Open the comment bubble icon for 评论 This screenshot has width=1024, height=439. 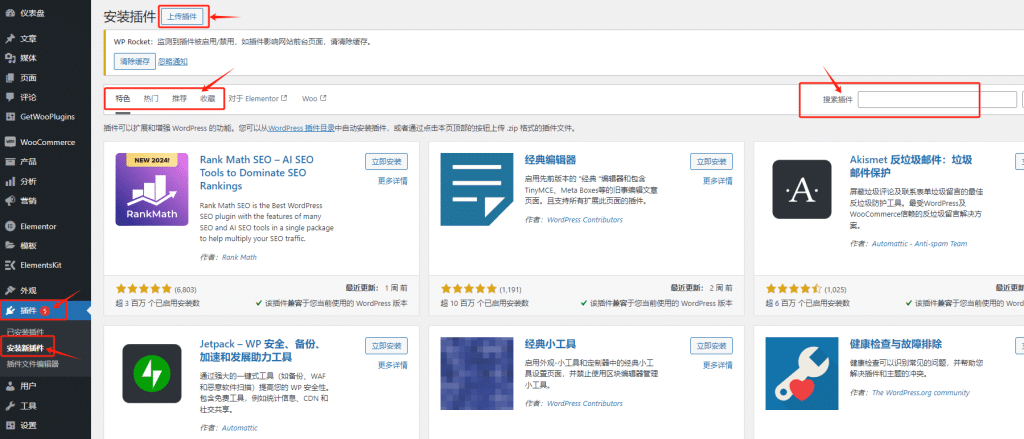pos(10,97)
